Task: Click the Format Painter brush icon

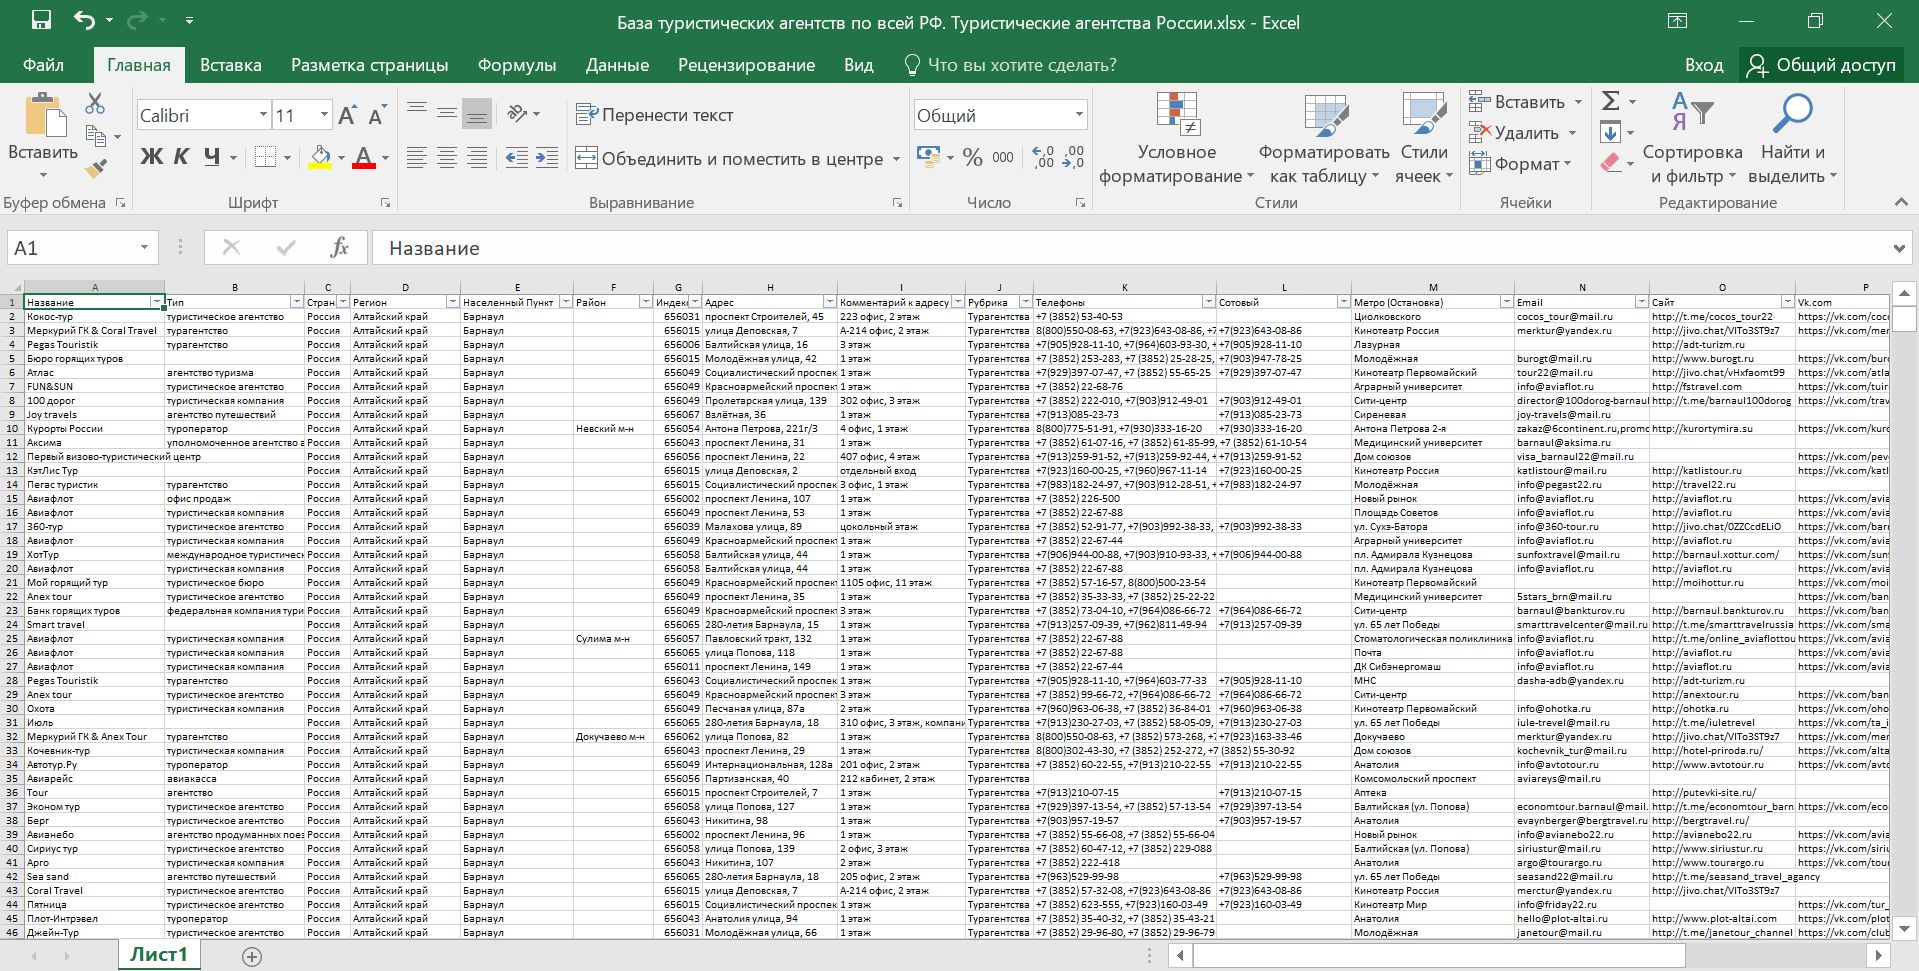Action: tap(96, 169)
